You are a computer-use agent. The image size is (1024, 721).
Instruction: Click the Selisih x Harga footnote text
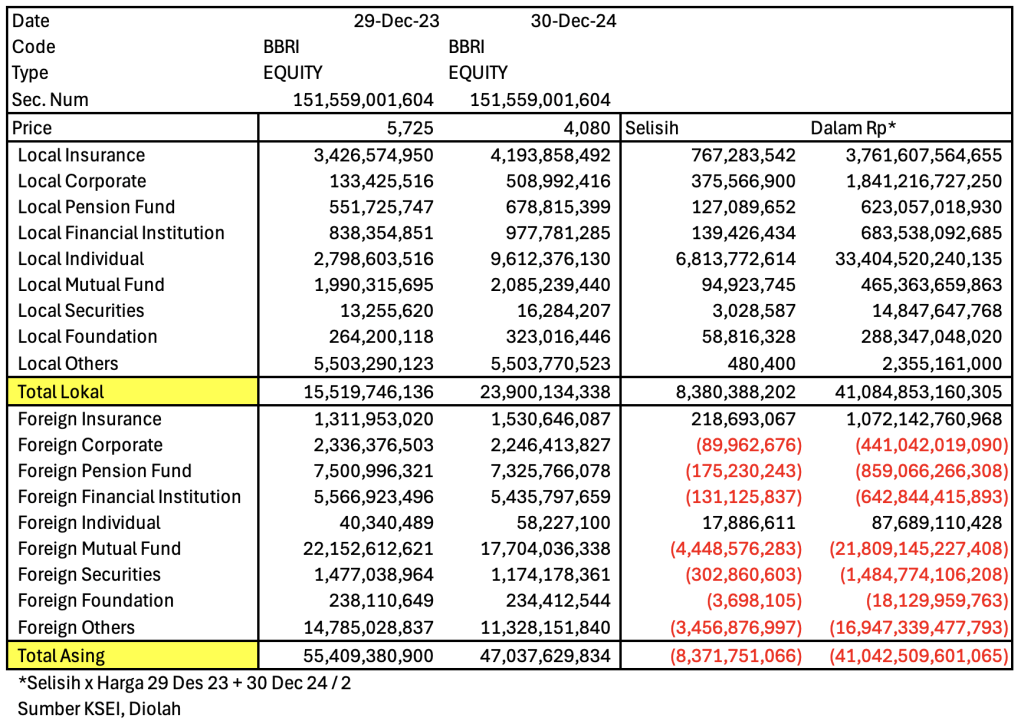pos(184,683)
